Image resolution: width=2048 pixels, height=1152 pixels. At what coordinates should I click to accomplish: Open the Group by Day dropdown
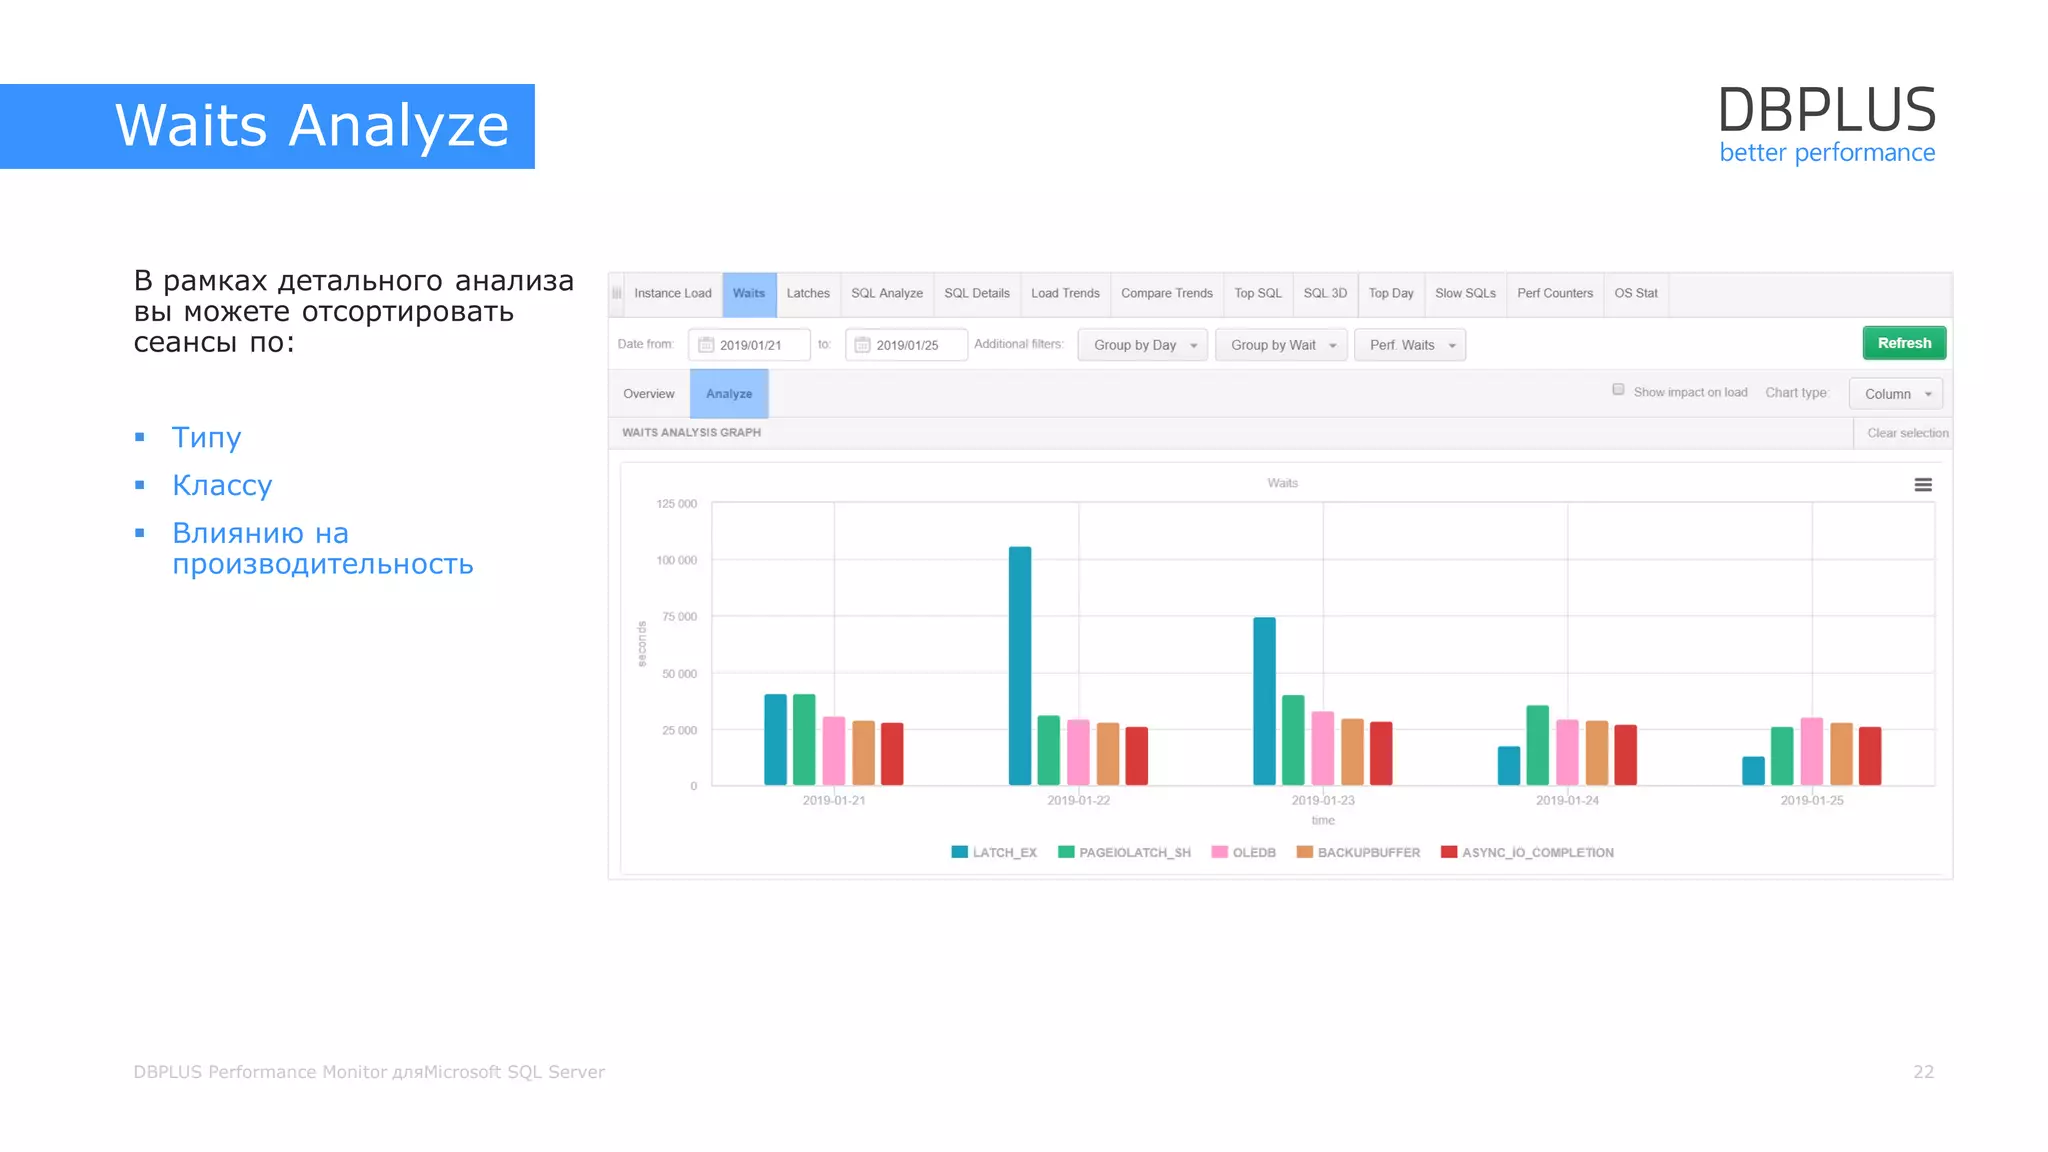pos(1143,345)
